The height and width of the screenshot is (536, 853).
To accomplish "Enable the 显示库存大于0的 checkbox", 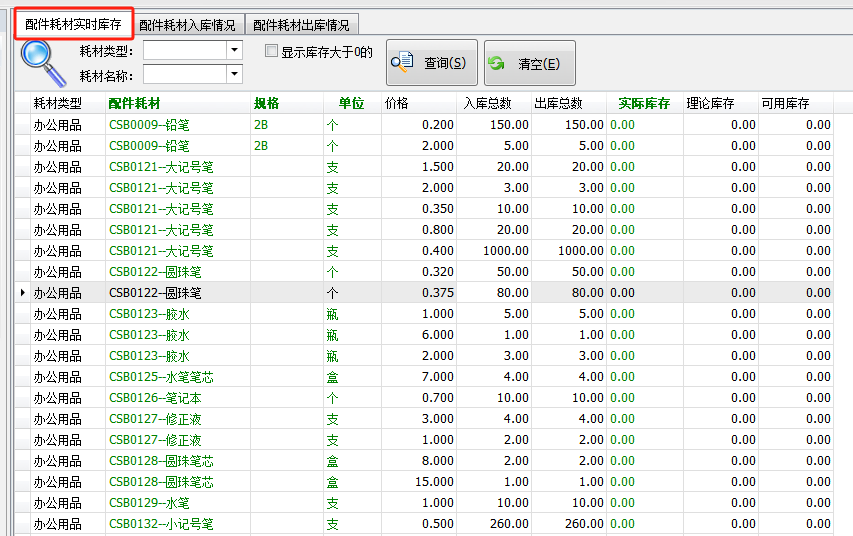I will (x=271, y=51).
